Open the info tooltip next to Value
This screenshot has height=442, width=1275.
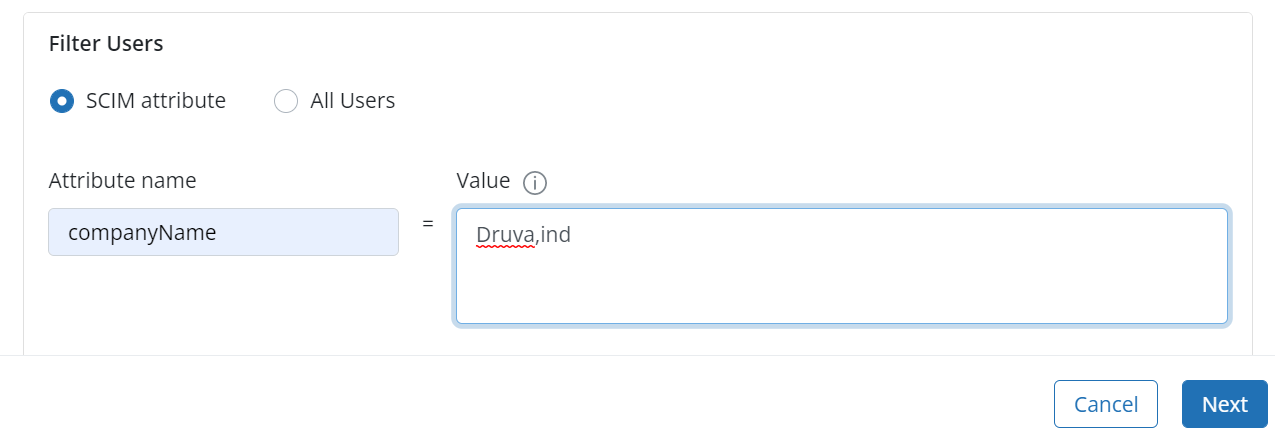[535, 183]
